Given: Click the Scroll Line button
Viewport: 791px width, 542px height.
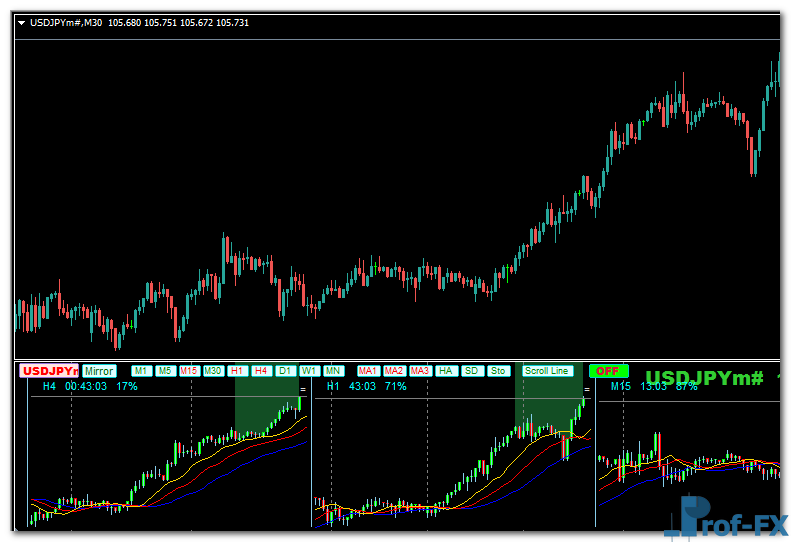Looking at the screenshot, I should tap(546, 371).
